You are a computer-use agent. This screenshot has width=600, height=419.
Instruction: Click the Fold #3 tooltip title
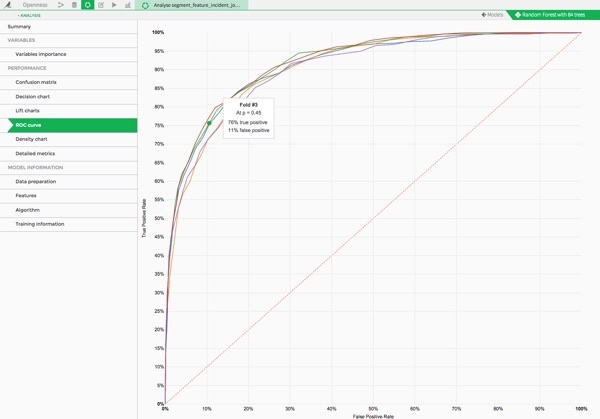coord(249,105)
